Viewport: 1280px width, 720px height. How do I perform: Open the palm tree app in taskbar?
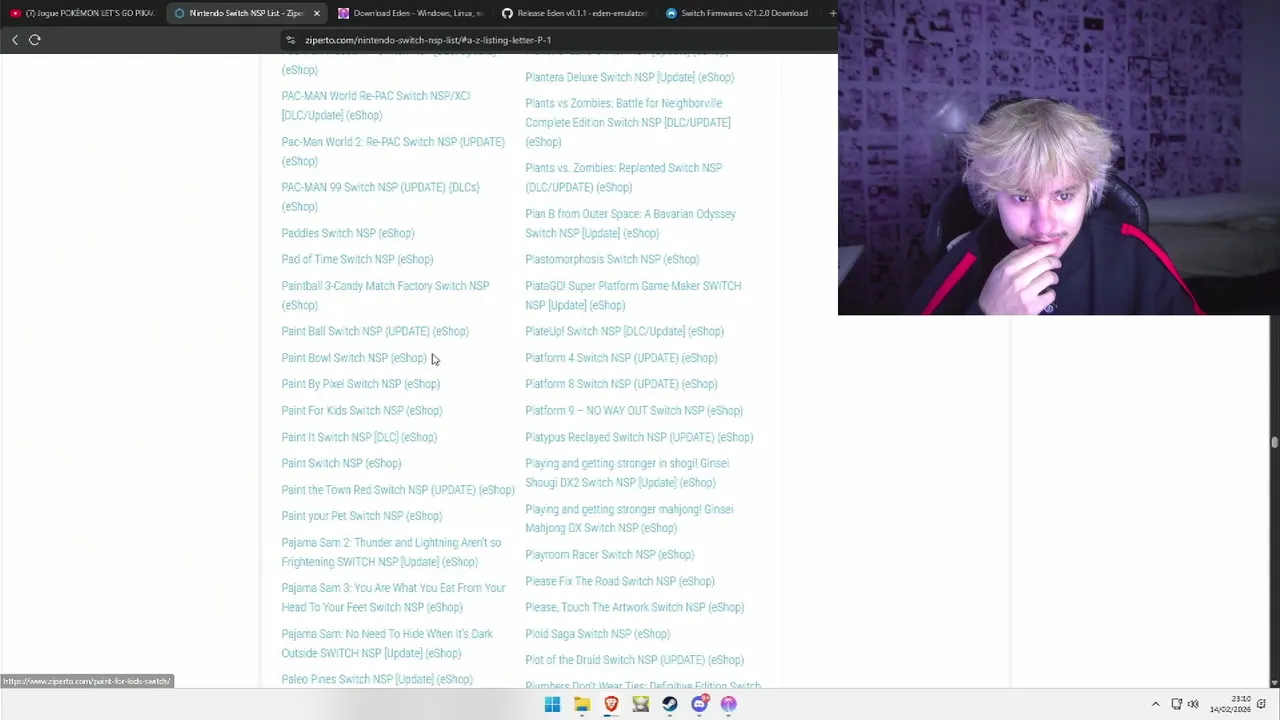pyautogui.click(x=729, y=704)
